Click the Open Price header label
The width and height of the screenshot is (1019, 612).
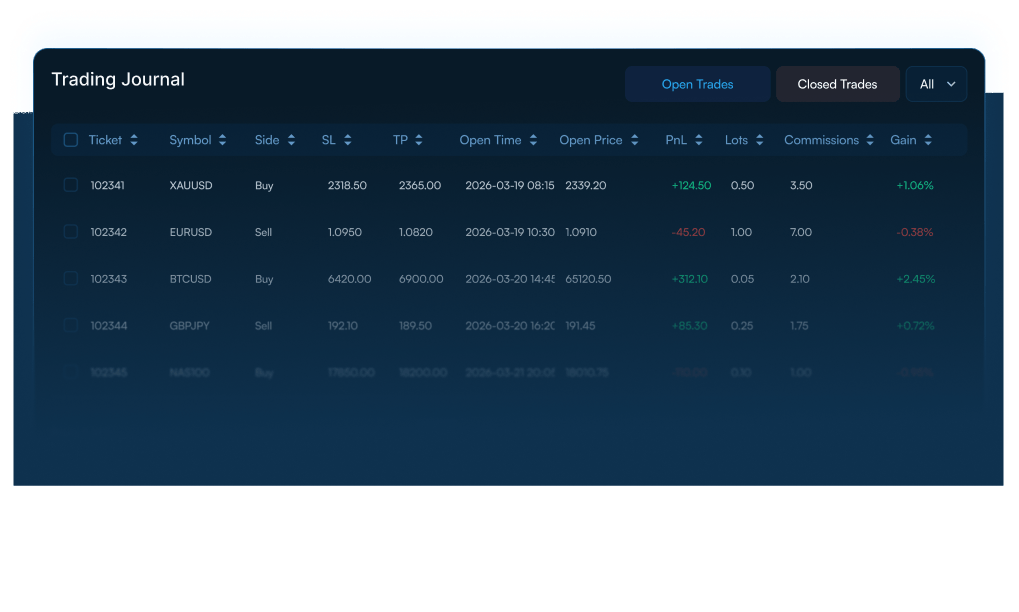tap(591, 140)
